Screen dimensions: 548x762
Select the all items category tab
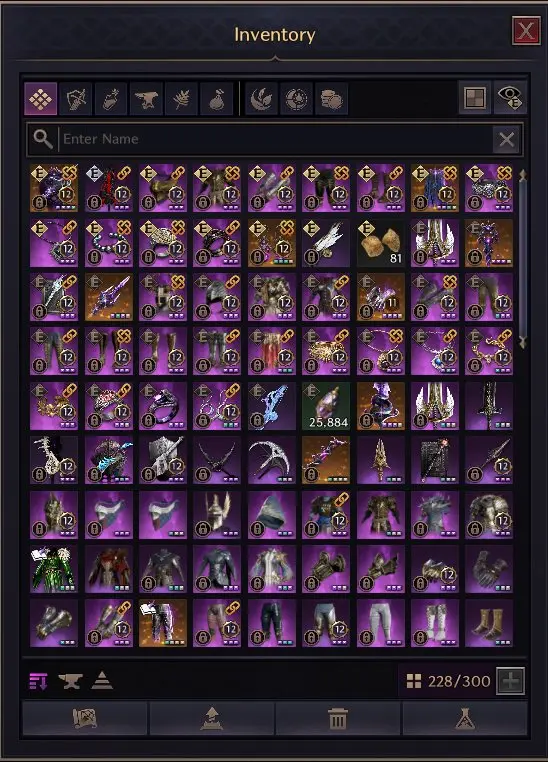click(x=41, y=99)
